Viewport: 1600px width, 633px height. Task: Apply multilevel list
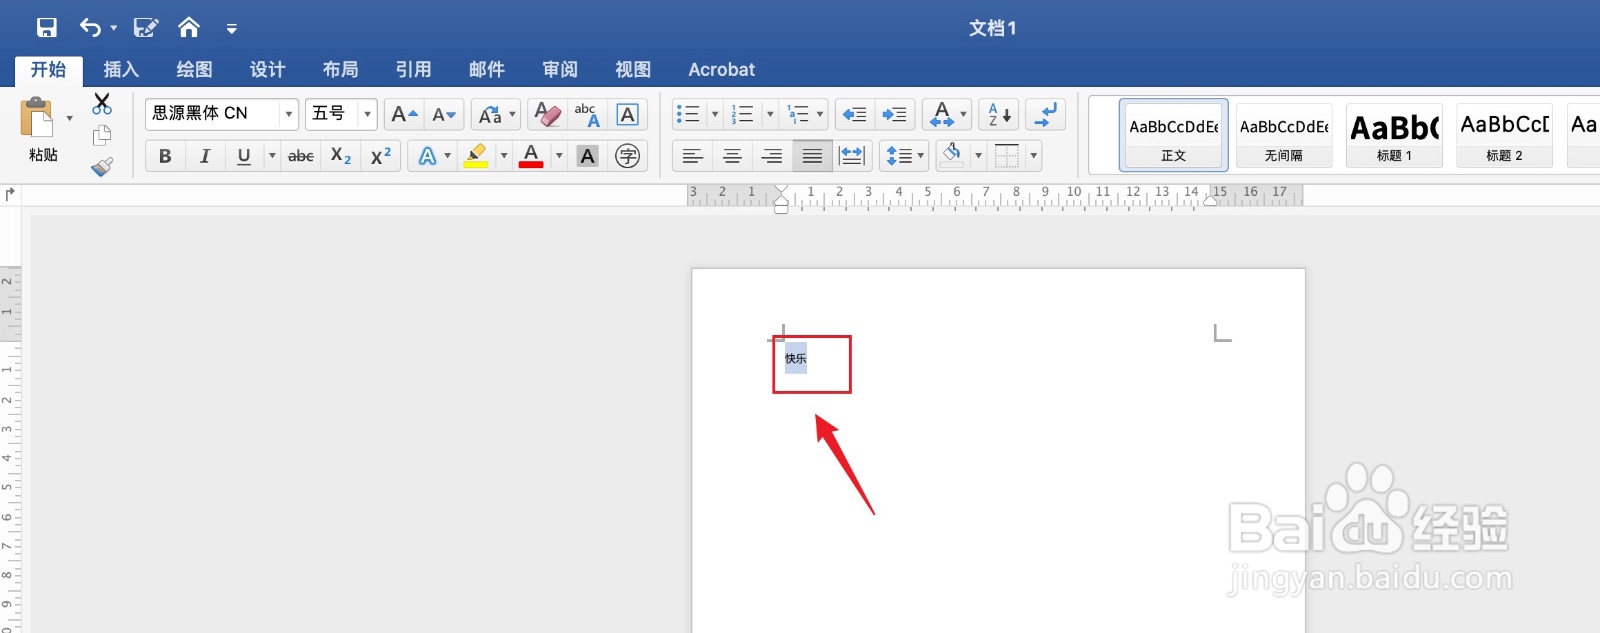coord(798,114)
